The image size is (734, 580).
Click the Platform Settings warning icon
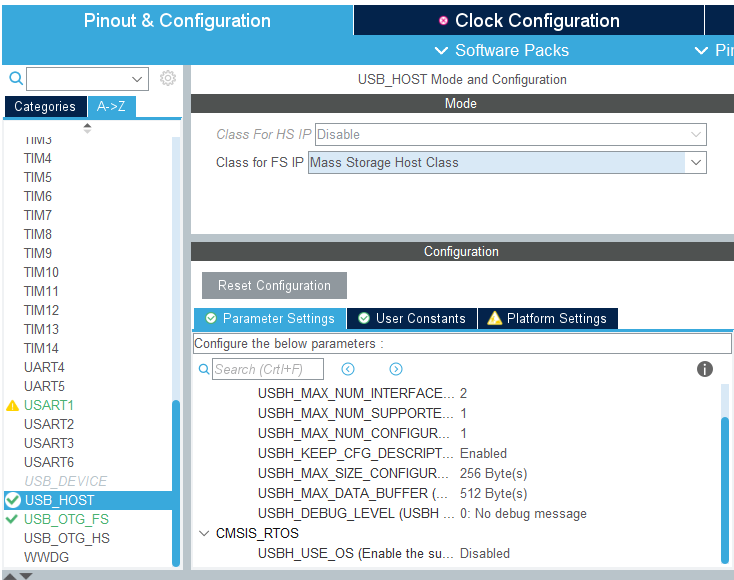click(x=494, y=318)
